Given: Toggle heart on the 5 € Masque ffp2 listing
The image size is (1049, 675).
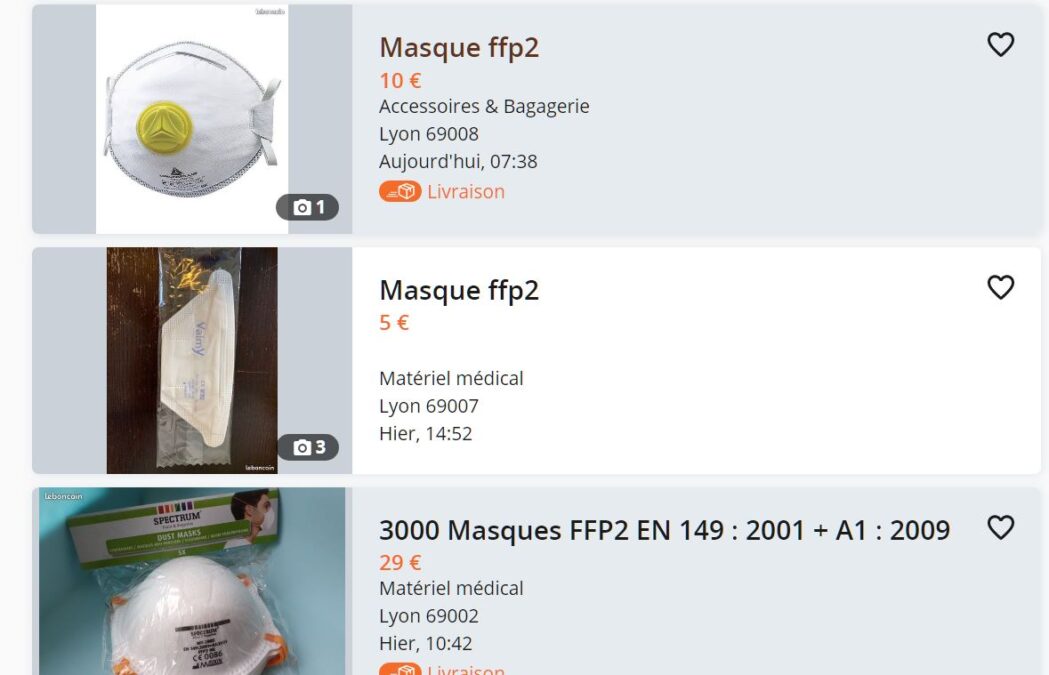Looking at the screenshot, I should (1001, 288).
